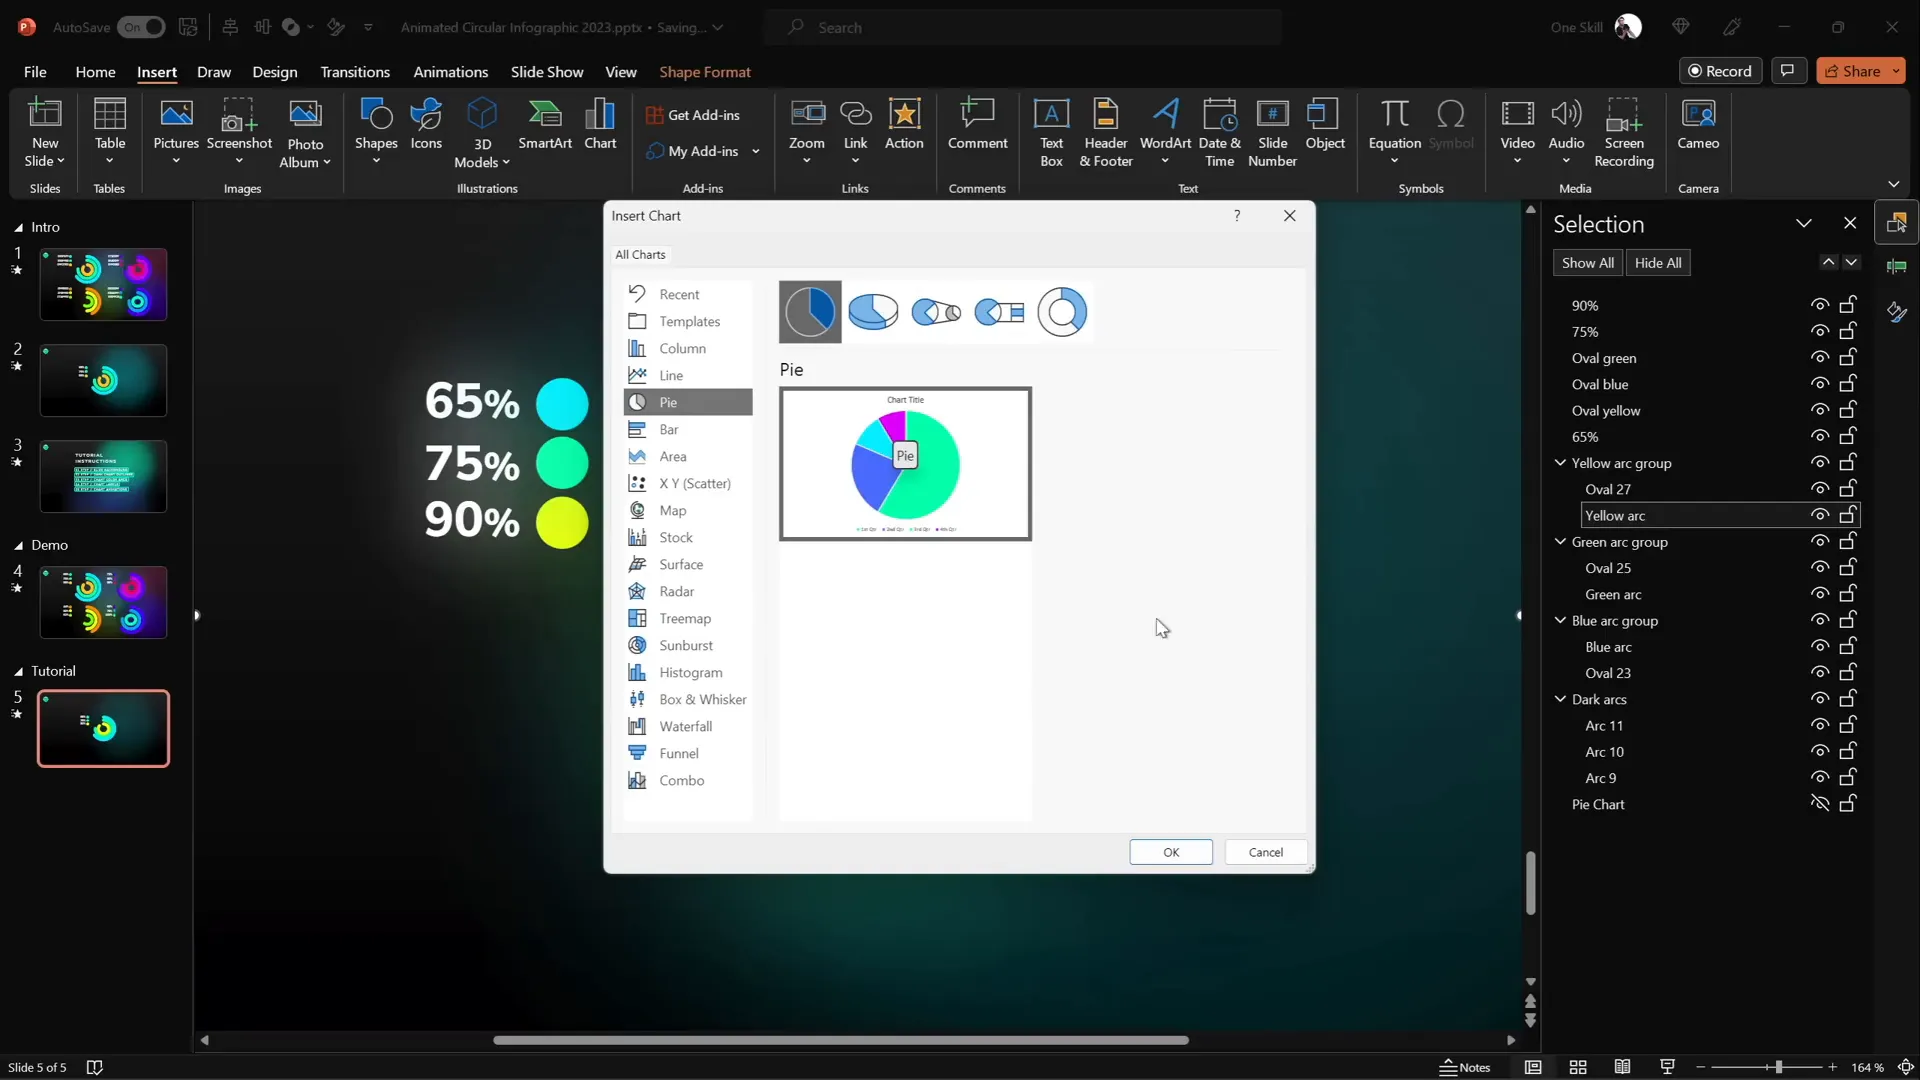Click the Icons button in Illustrations

coord(426,125)
